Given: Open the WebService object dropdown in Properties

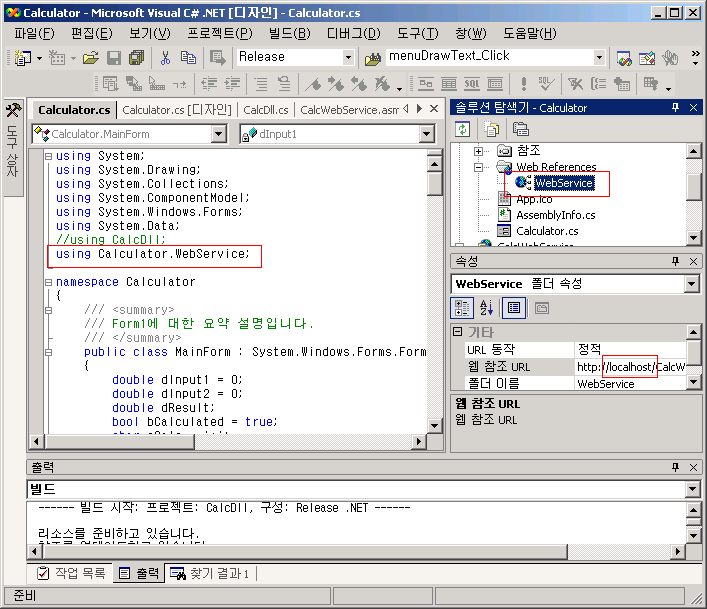Looking at the screenshot, I should pos(690,284).
